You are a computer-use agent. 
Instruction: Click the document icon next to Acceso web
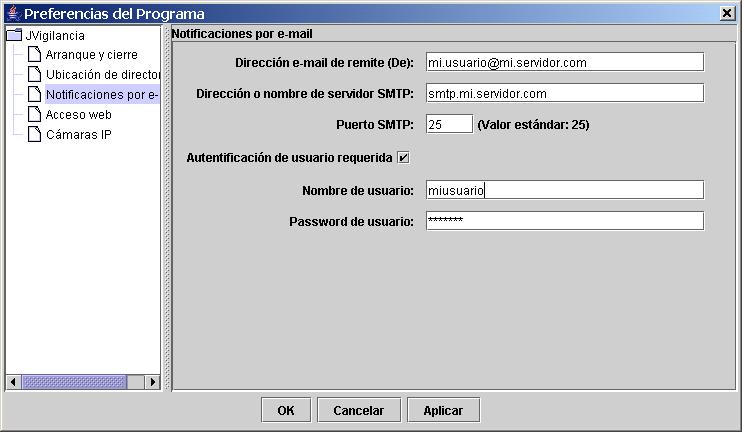coord(34,114)
